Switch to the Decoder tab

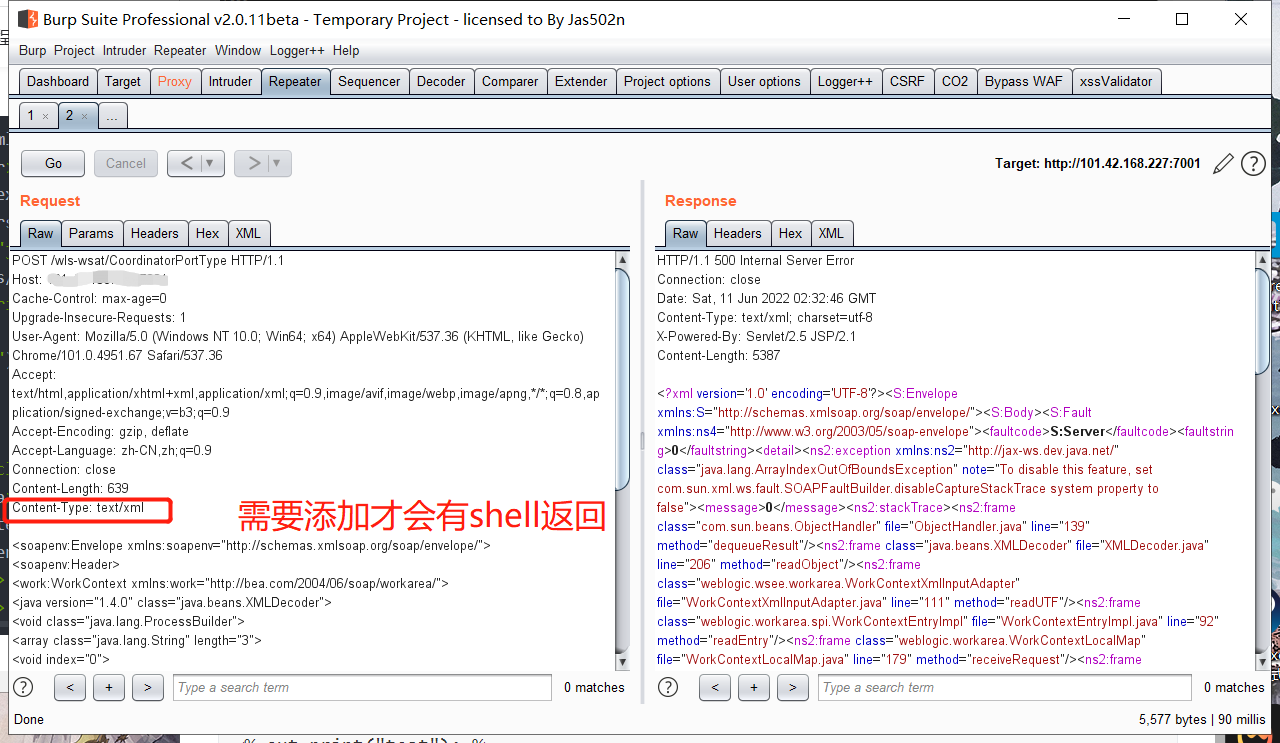pyautogui.click(x=441, y=82)
